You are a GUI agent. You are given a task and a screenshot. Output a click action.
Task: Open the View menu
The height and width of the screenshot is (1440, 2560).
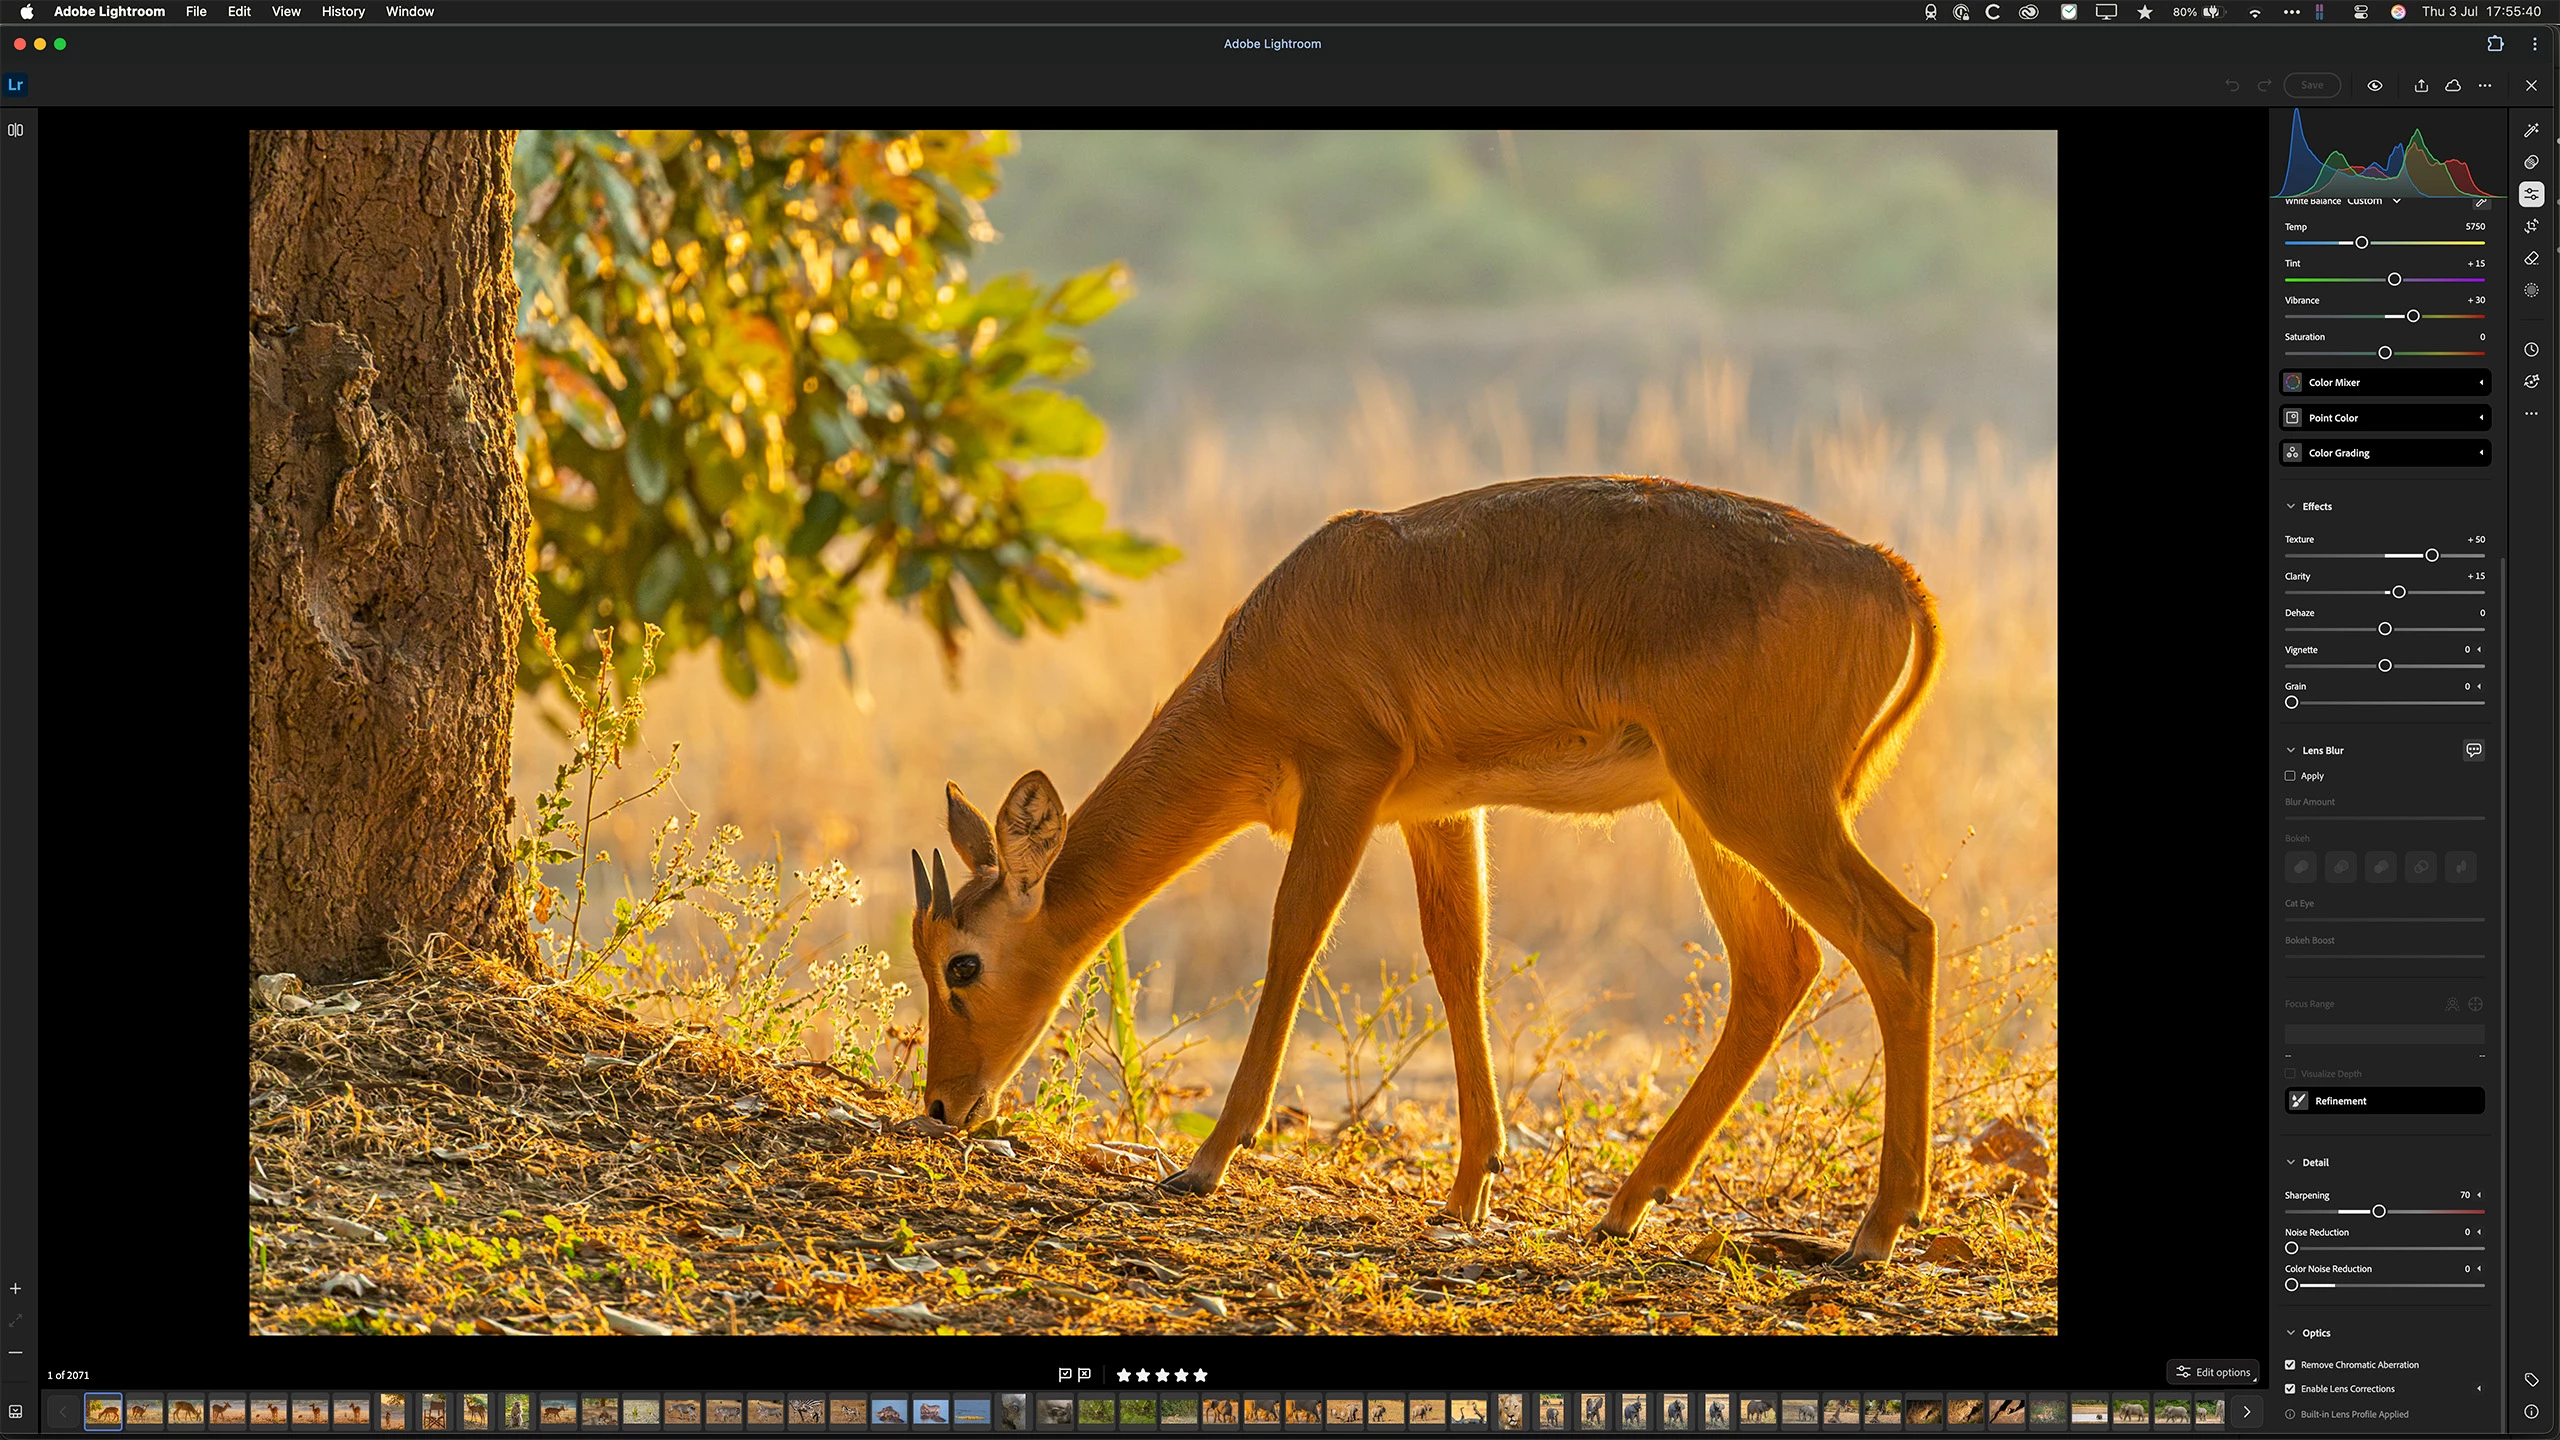click(286, 12)
